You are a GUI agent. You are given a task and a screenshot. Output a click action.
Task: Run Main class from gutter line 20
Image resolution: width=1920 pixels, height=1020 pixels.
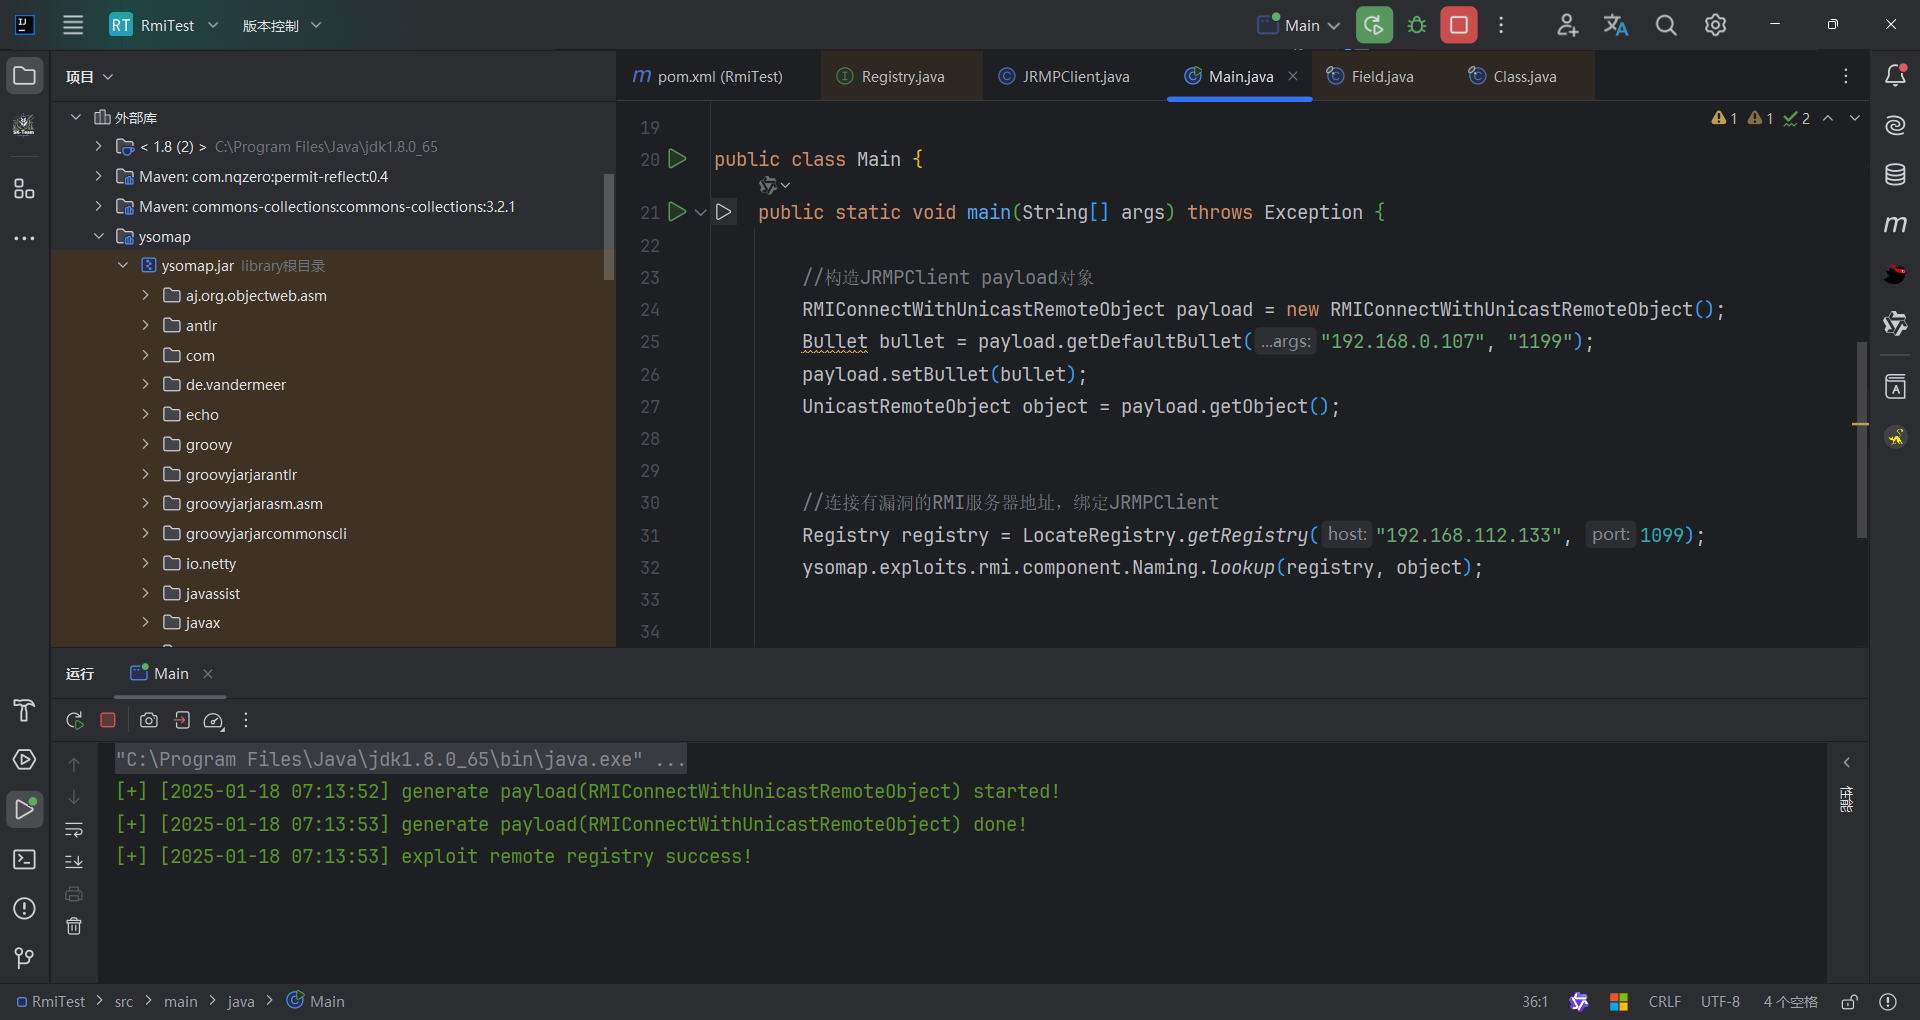tap(677, 159)
